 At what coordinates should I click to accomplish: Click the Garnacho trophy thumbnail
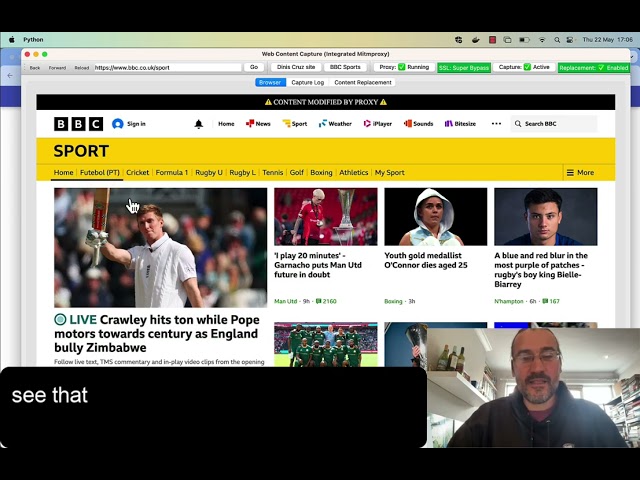coord(326,217)
